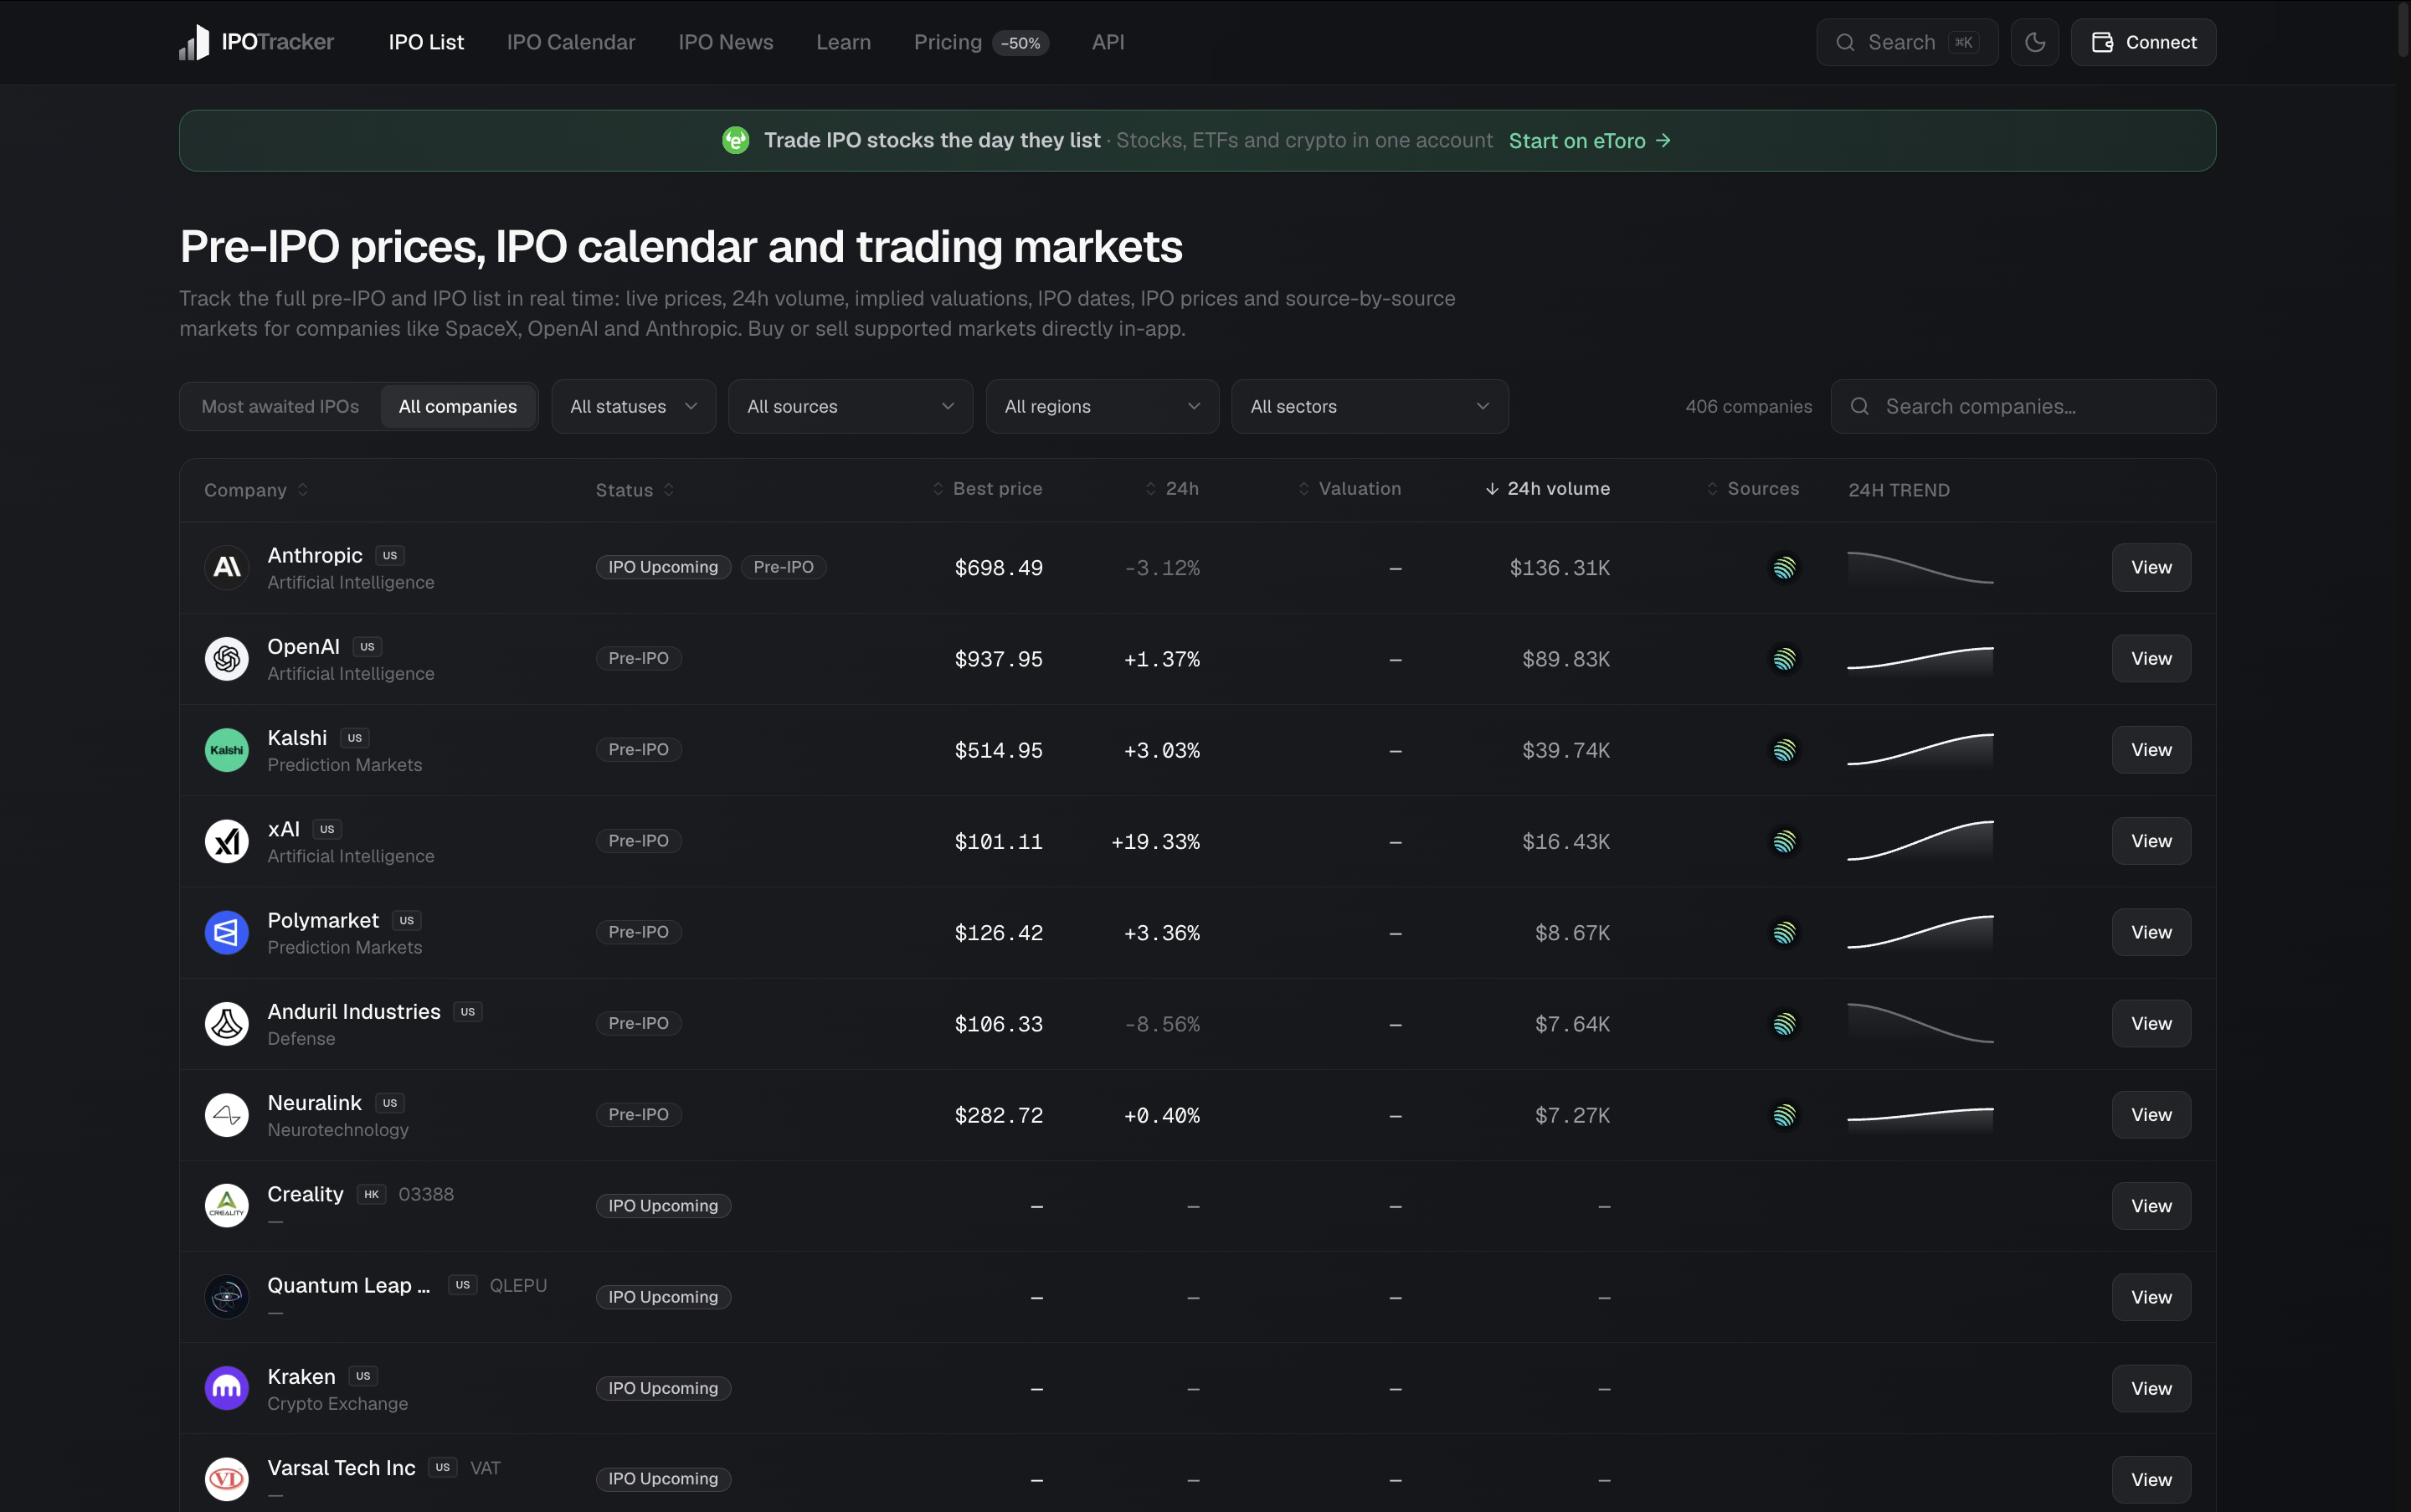Click the Kalshi company logo
The height and width of the screenshot is (1512, 2411).
pos(227,750)
